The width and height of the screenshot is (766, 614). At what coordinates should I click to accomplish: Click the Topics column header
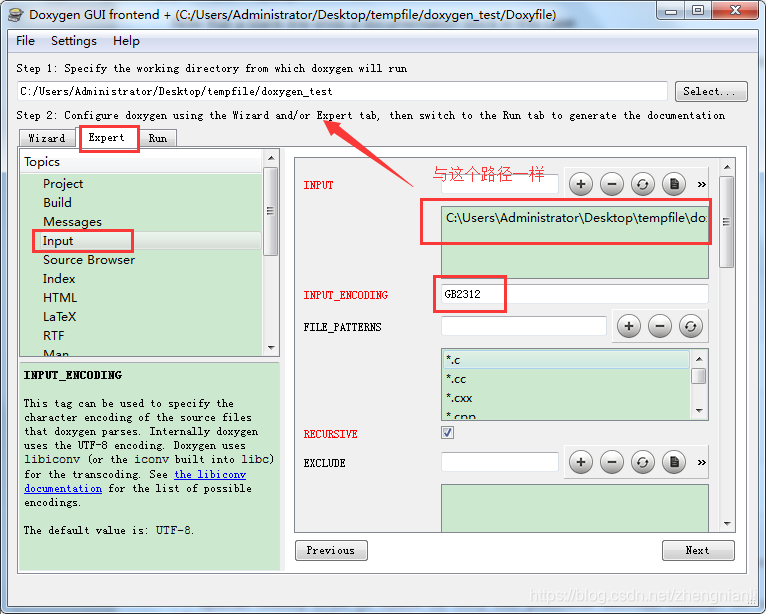141,162
